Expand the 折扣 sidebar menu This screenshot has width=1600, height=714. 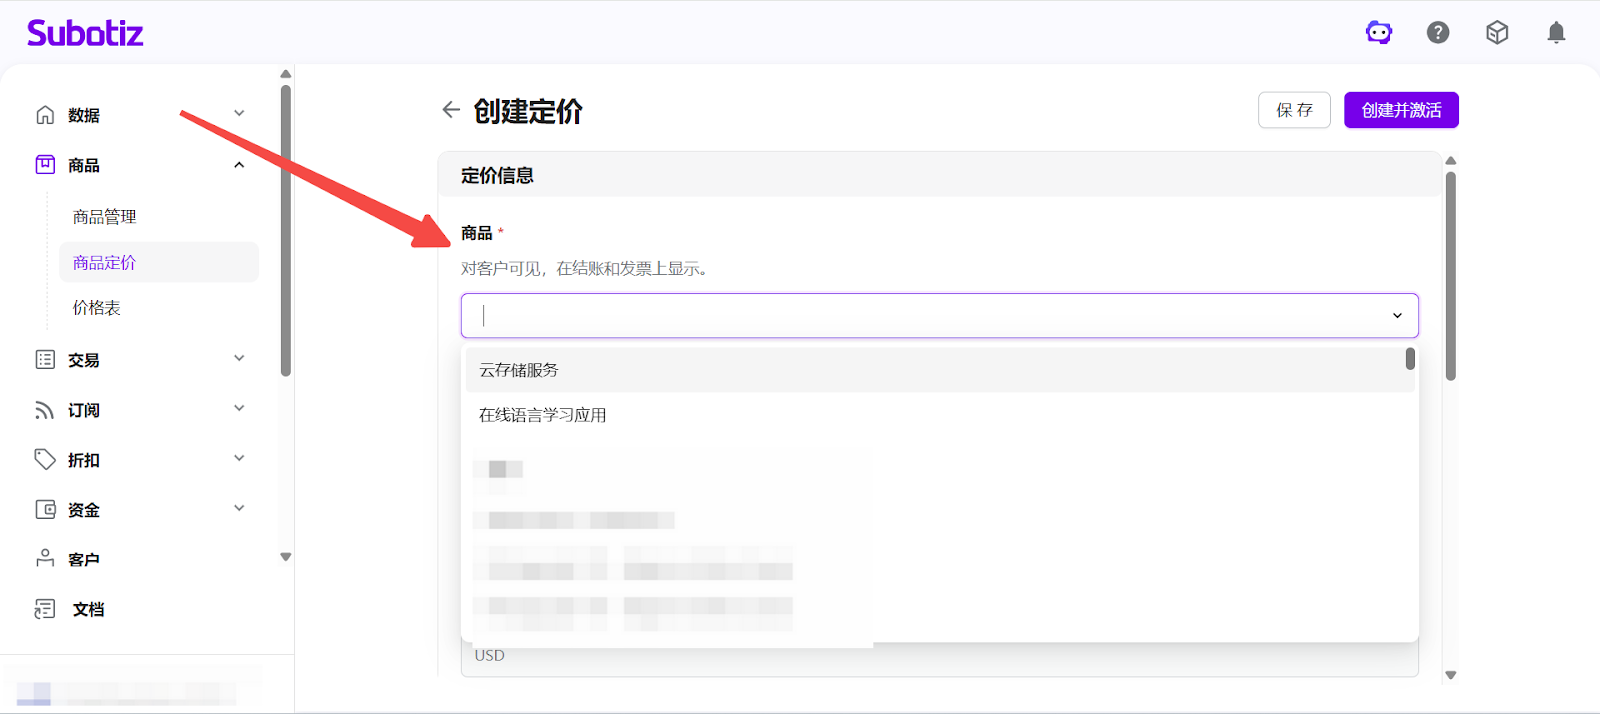(140, 460)
